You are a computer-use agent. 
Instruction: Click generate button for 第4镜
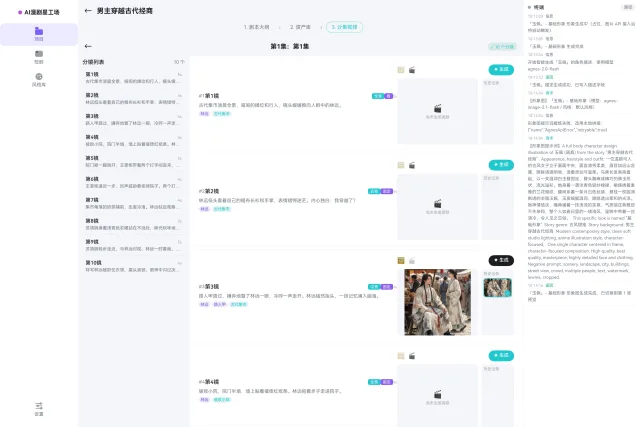pyautogui.click(x=501, y=355)
